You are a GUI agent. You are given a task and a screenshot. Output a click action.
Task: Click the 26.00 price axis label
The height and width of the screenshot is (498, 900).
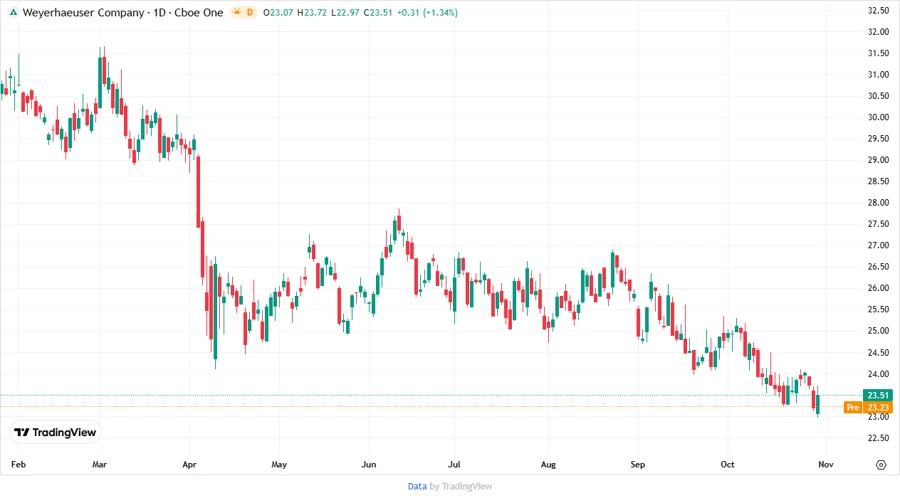[x=878, y=288]
